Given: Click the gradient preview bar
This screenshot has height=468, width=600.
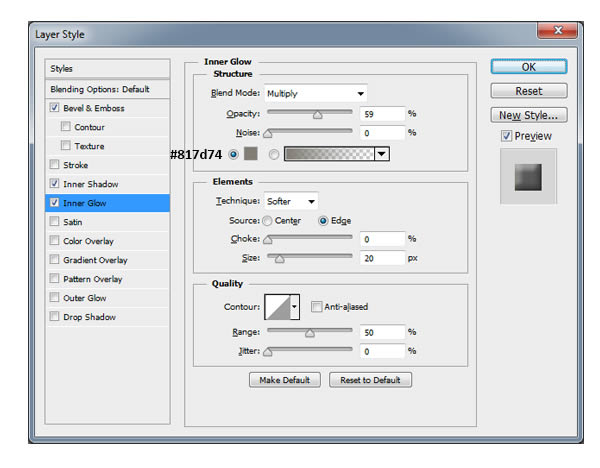Looking at the screenshot, I should (x=329, y=154).
